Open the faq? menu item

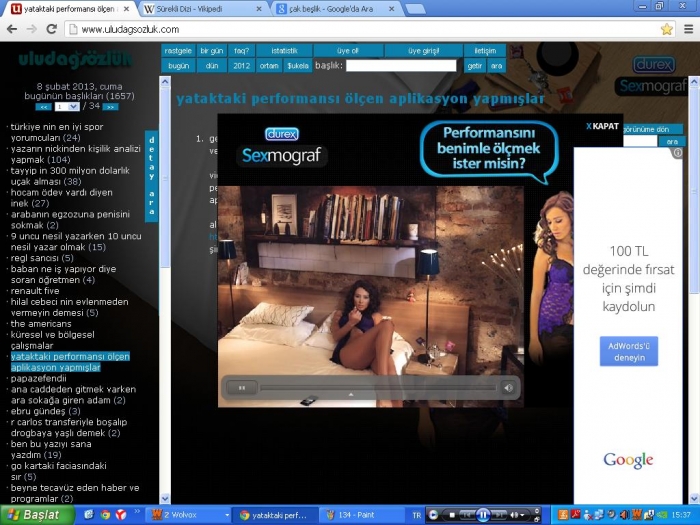242,51
